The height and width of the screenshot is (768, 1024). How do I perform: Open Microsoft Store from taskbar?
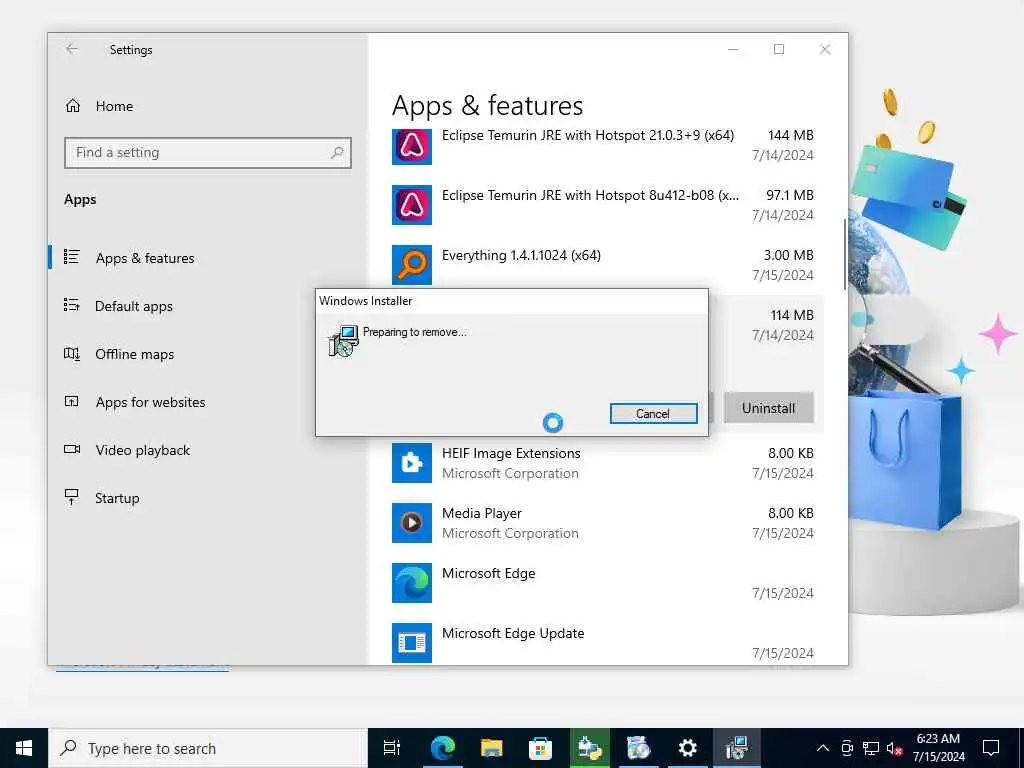pos(540,748)
